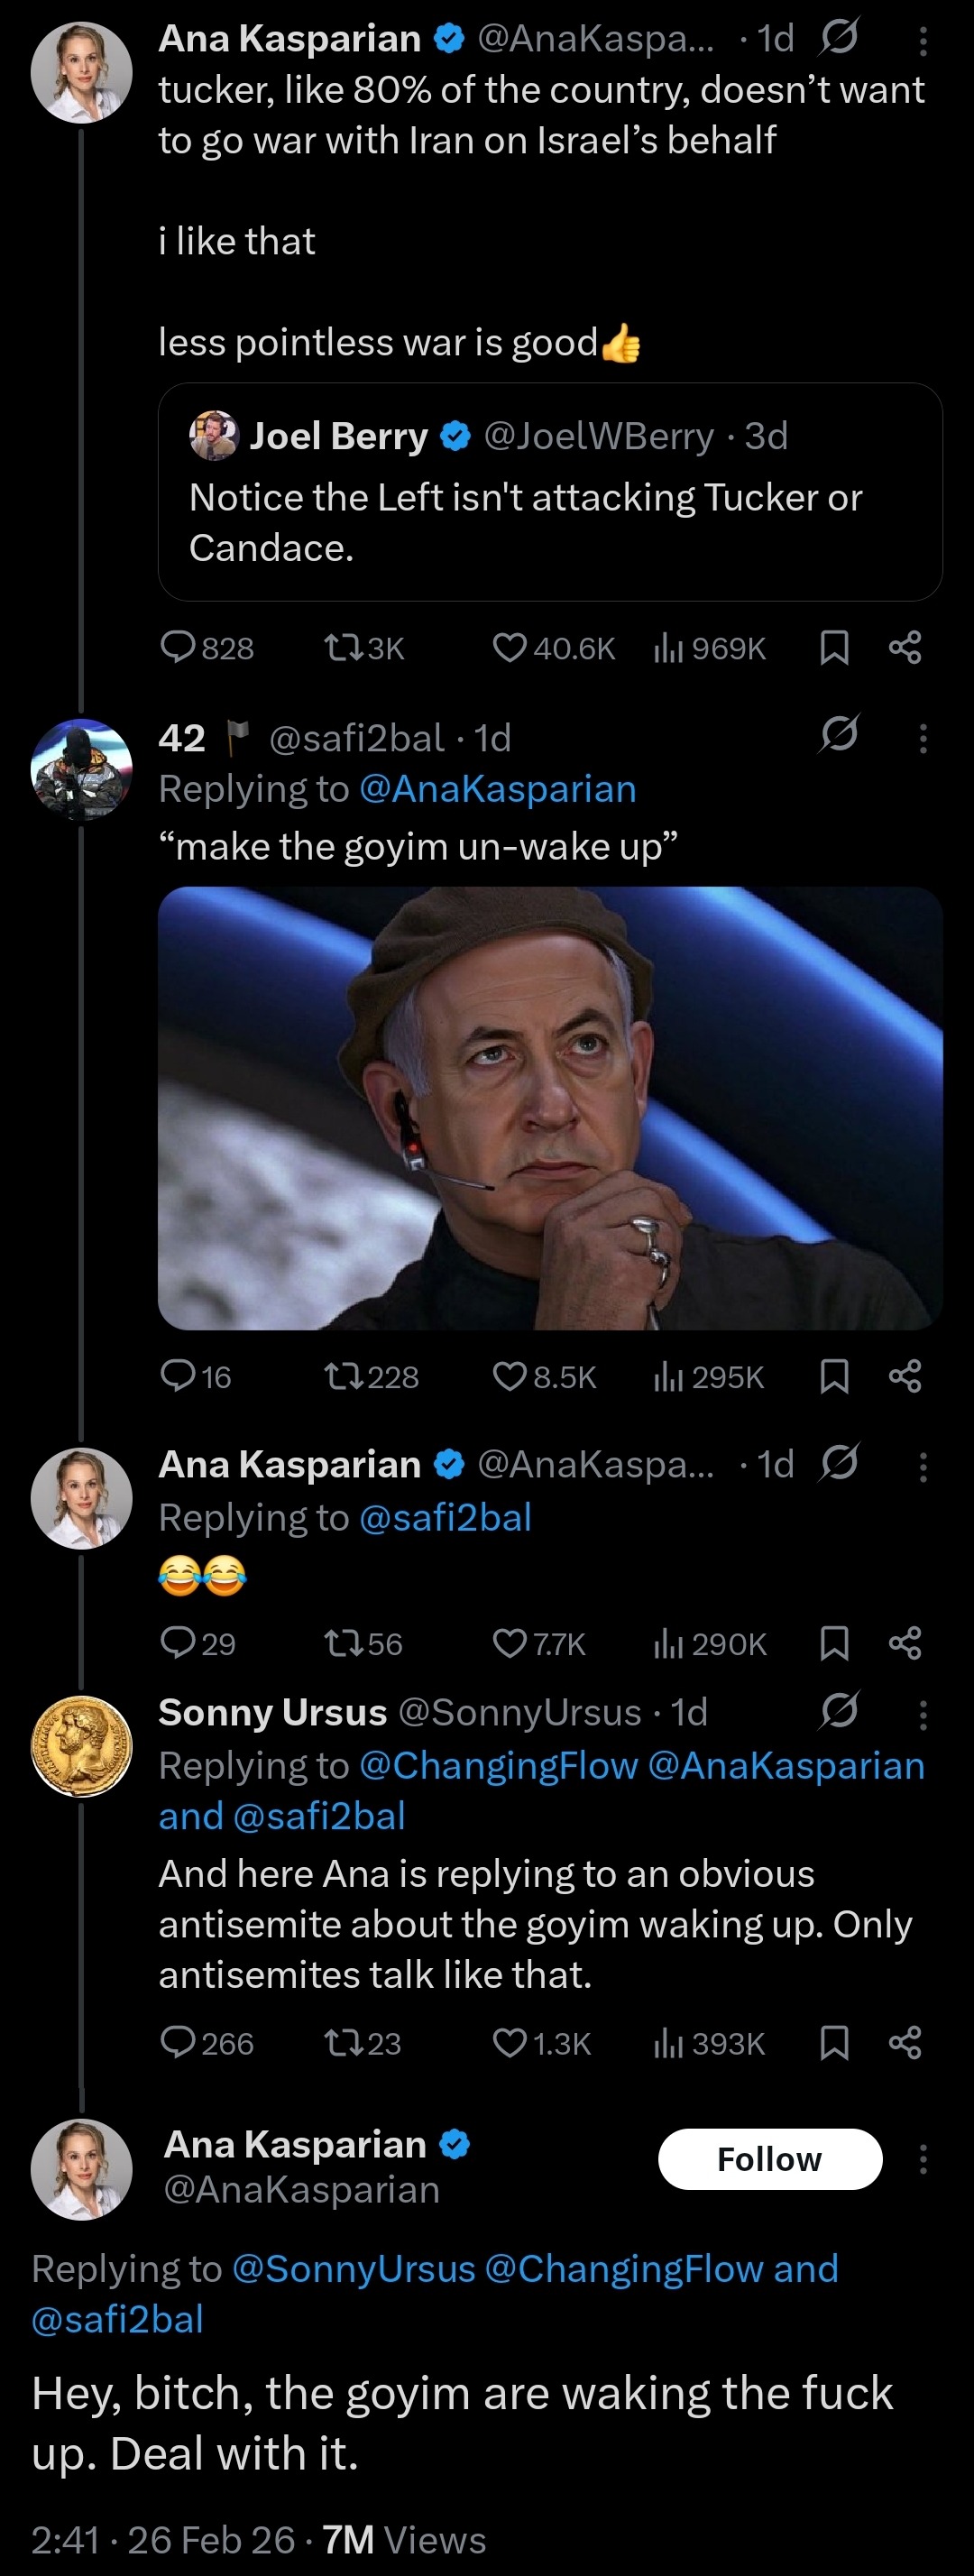The image size is (974, 2576).
Task: Bookmark the @safi2bal reply with the image
Action: (x=834, y=1377)
